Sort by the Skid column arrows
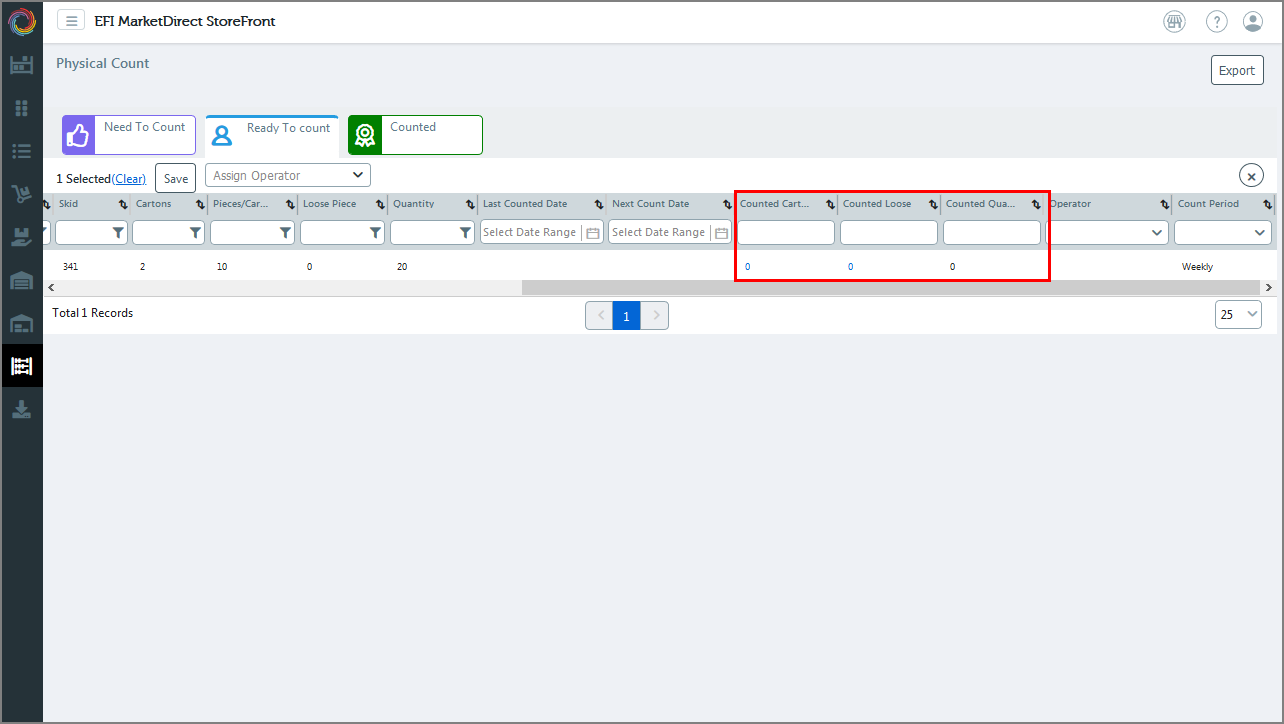The width and height of the screenshot is (1284, 724). pyautogui.click(x=123, y=204)
